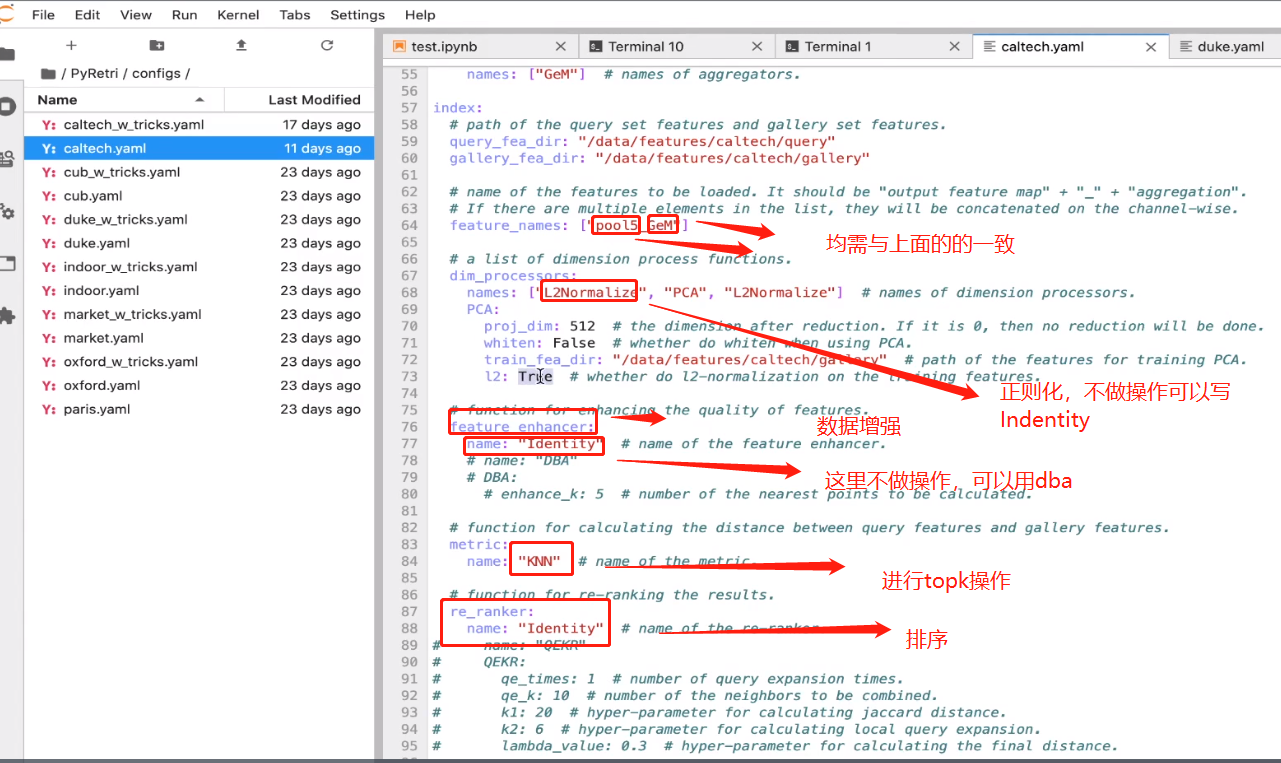Open the property inspector gears icon
The width and height of the screenshot is (1281, 763).
[x=8, y=211]
